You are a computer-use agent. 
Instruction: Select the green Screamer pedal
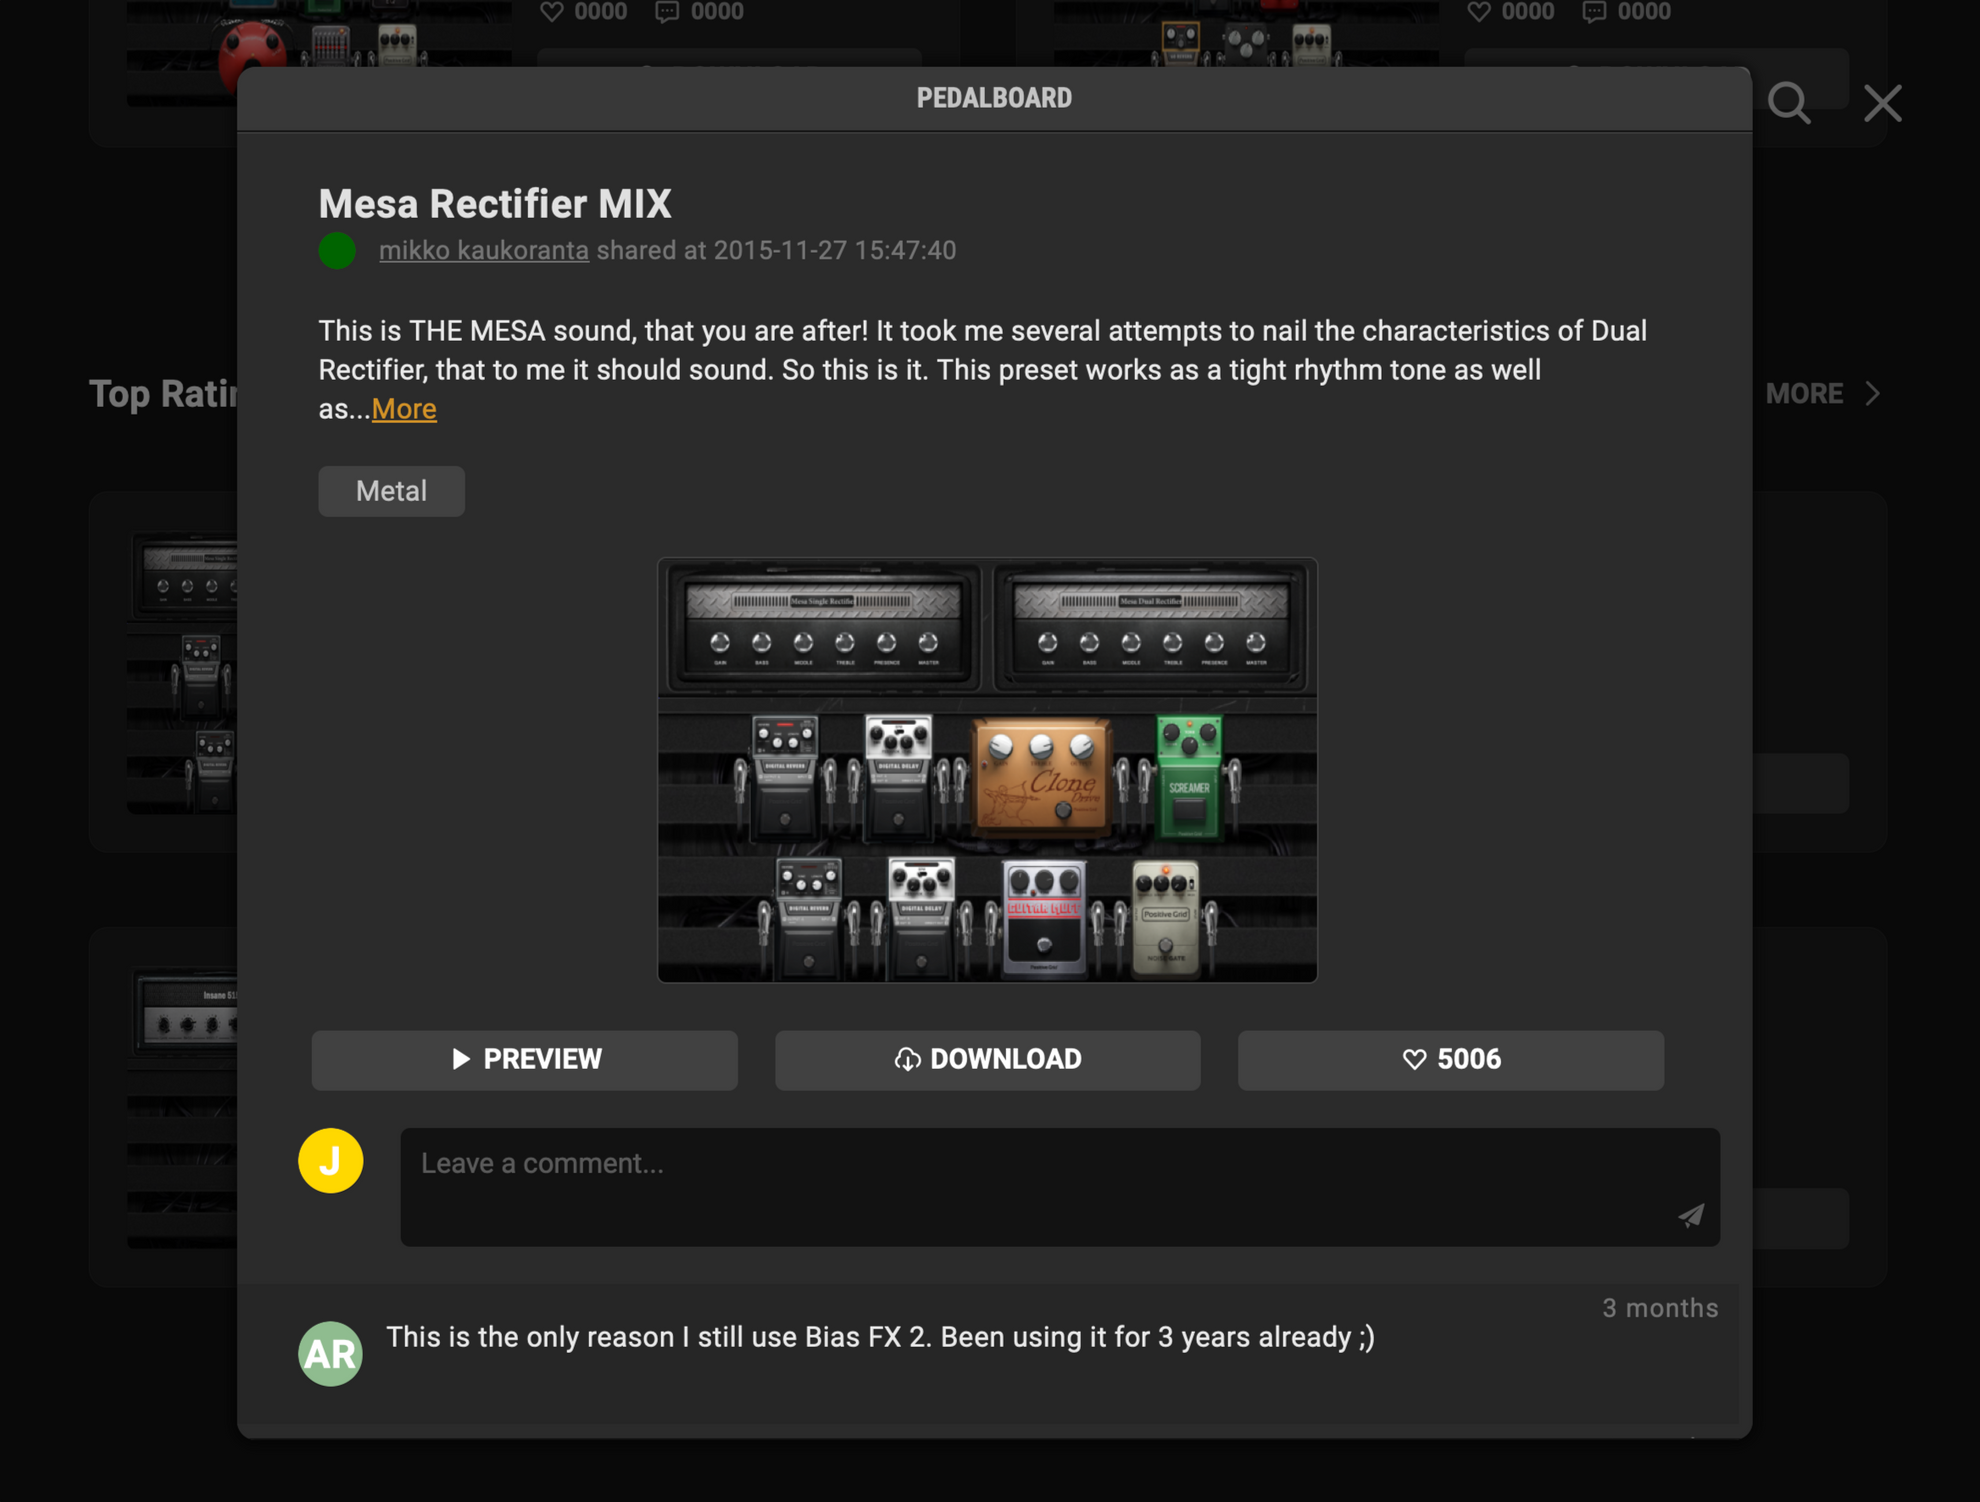(x=1189, y=776)
